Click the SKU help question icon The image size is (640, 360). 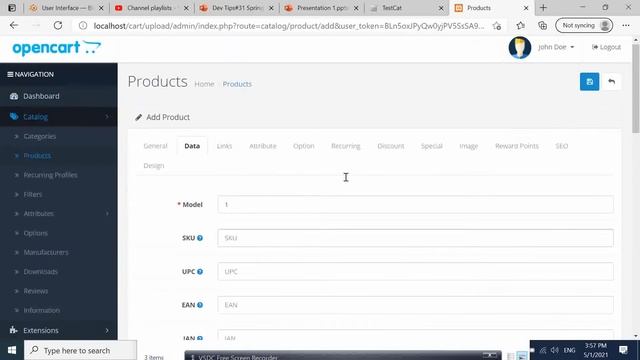(200, 238)
